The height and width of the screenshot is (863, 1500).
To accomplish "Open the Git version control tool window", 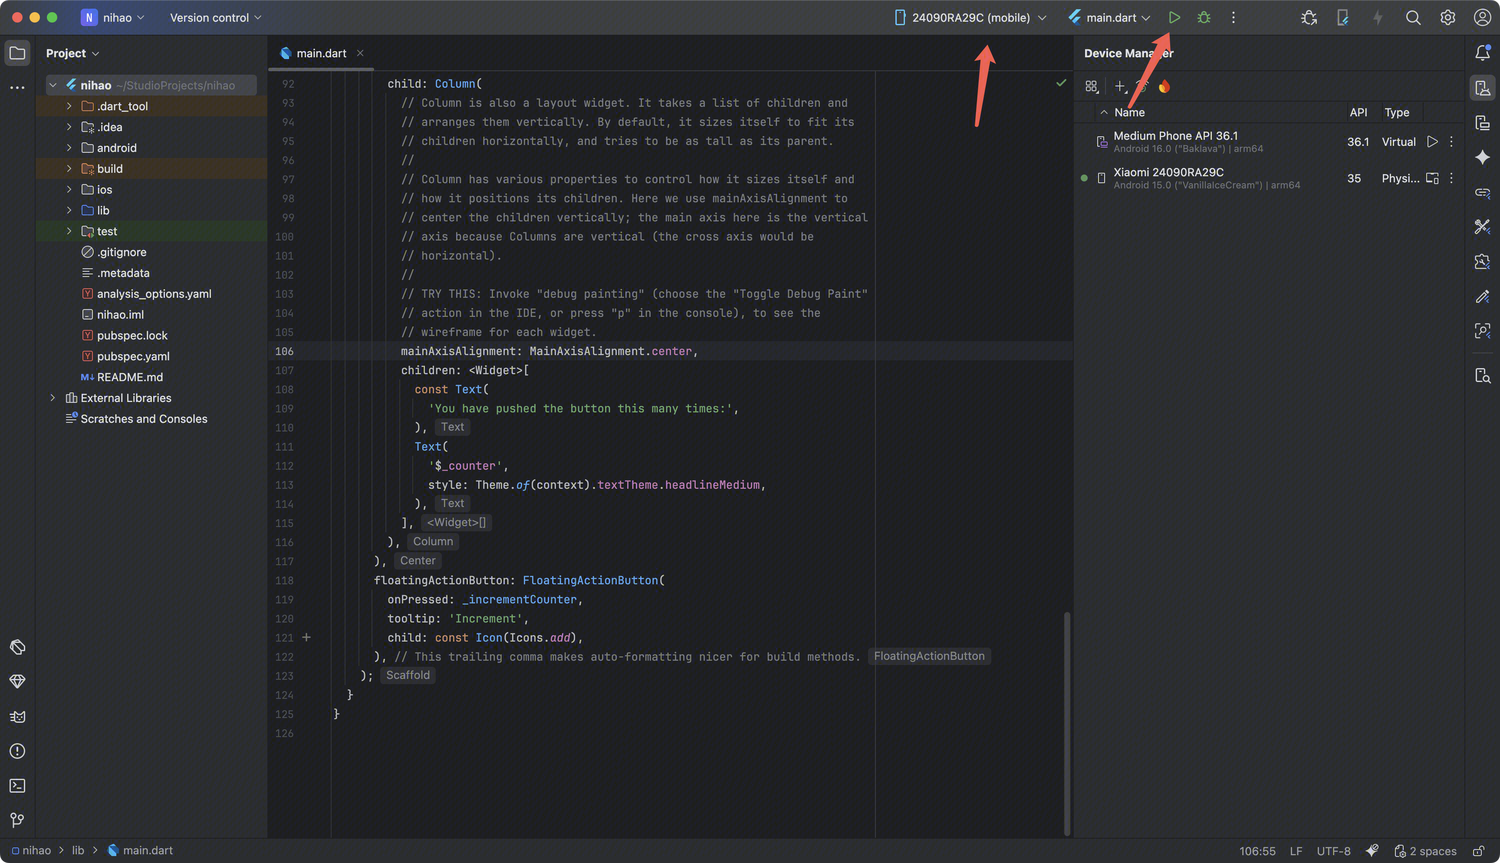I will (17, 820).
